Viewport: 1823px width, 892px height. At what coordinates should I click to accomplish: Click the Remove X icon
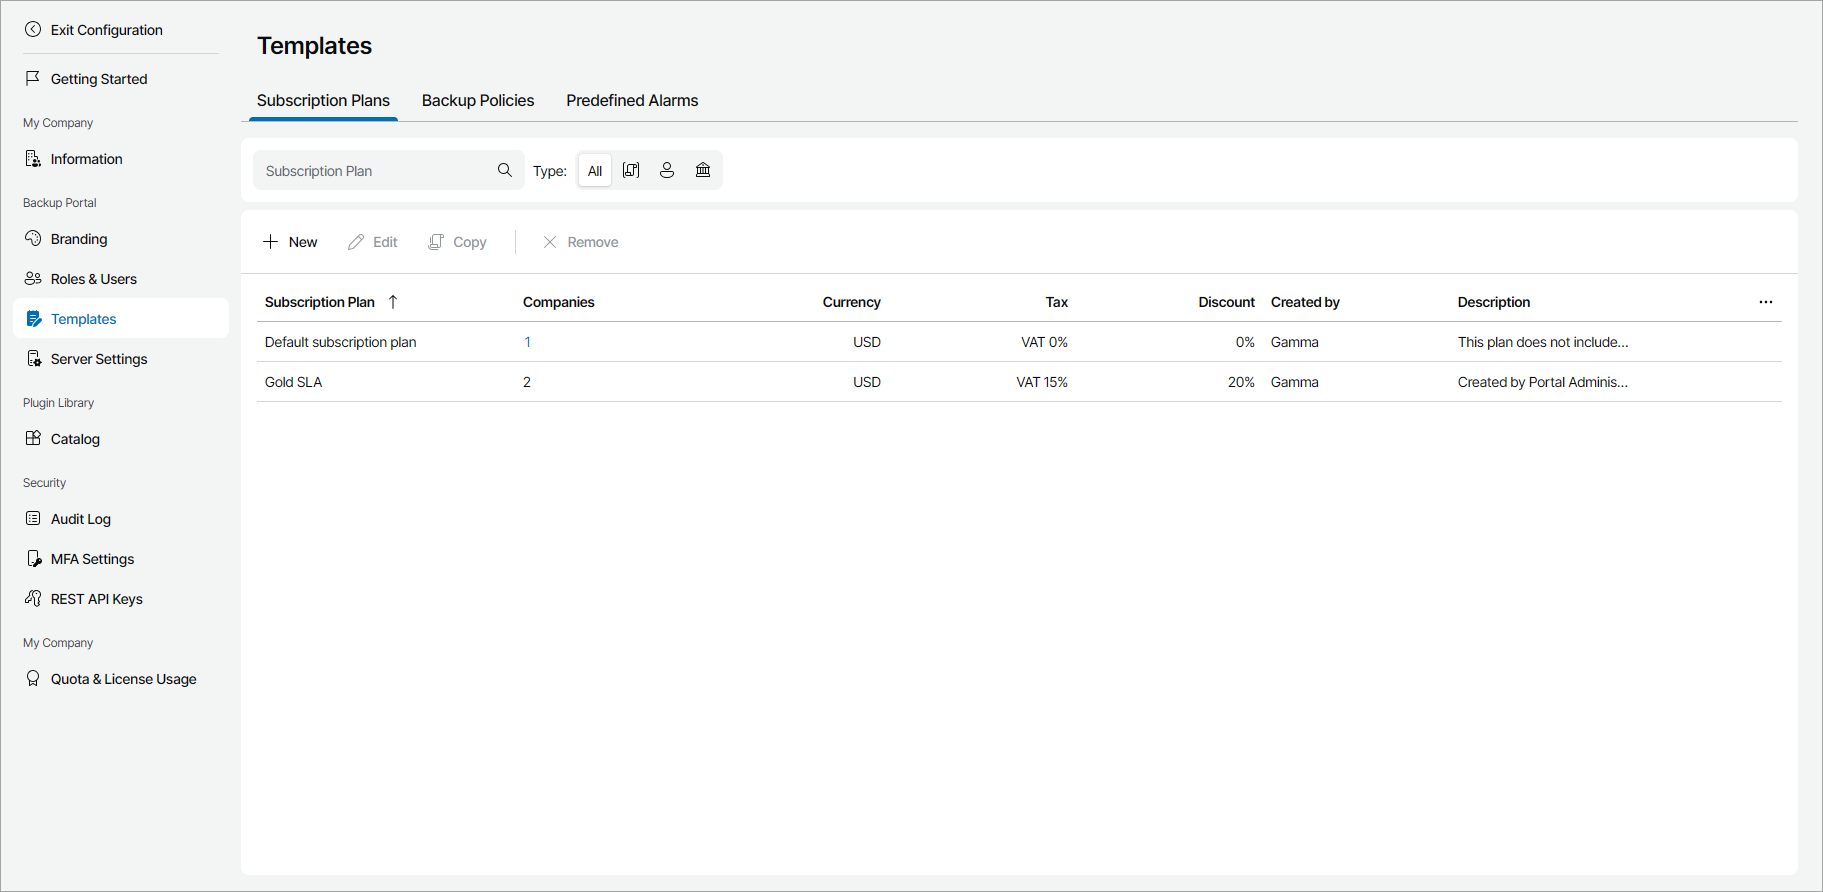550,242
